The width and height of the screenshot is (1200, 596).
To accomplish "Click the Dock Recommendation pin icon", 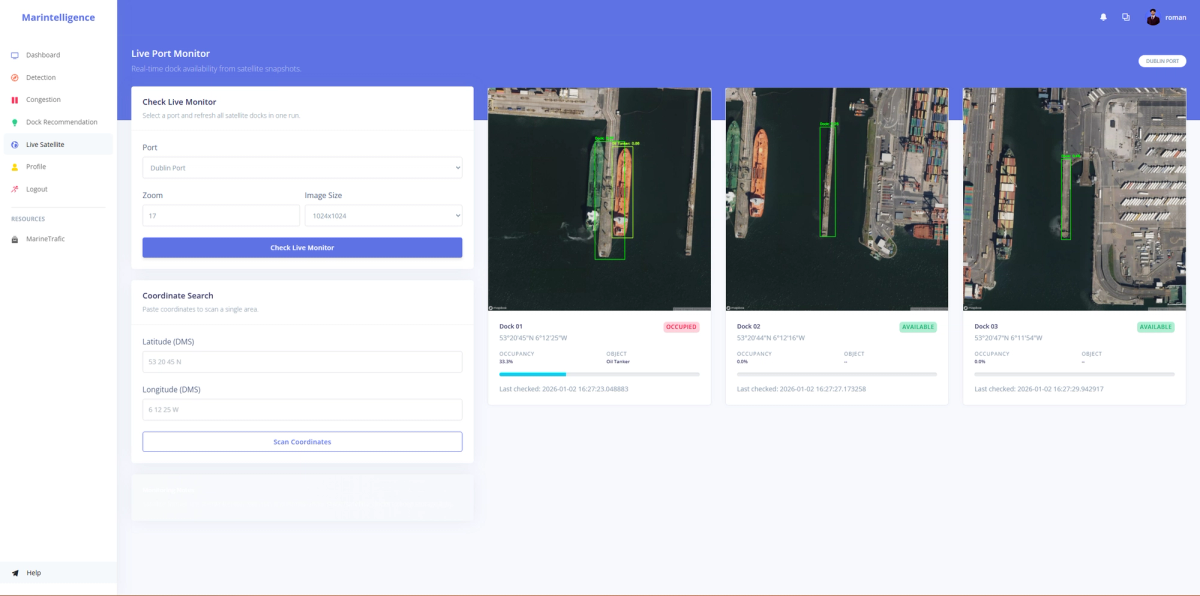I will (x=16, y=120).
